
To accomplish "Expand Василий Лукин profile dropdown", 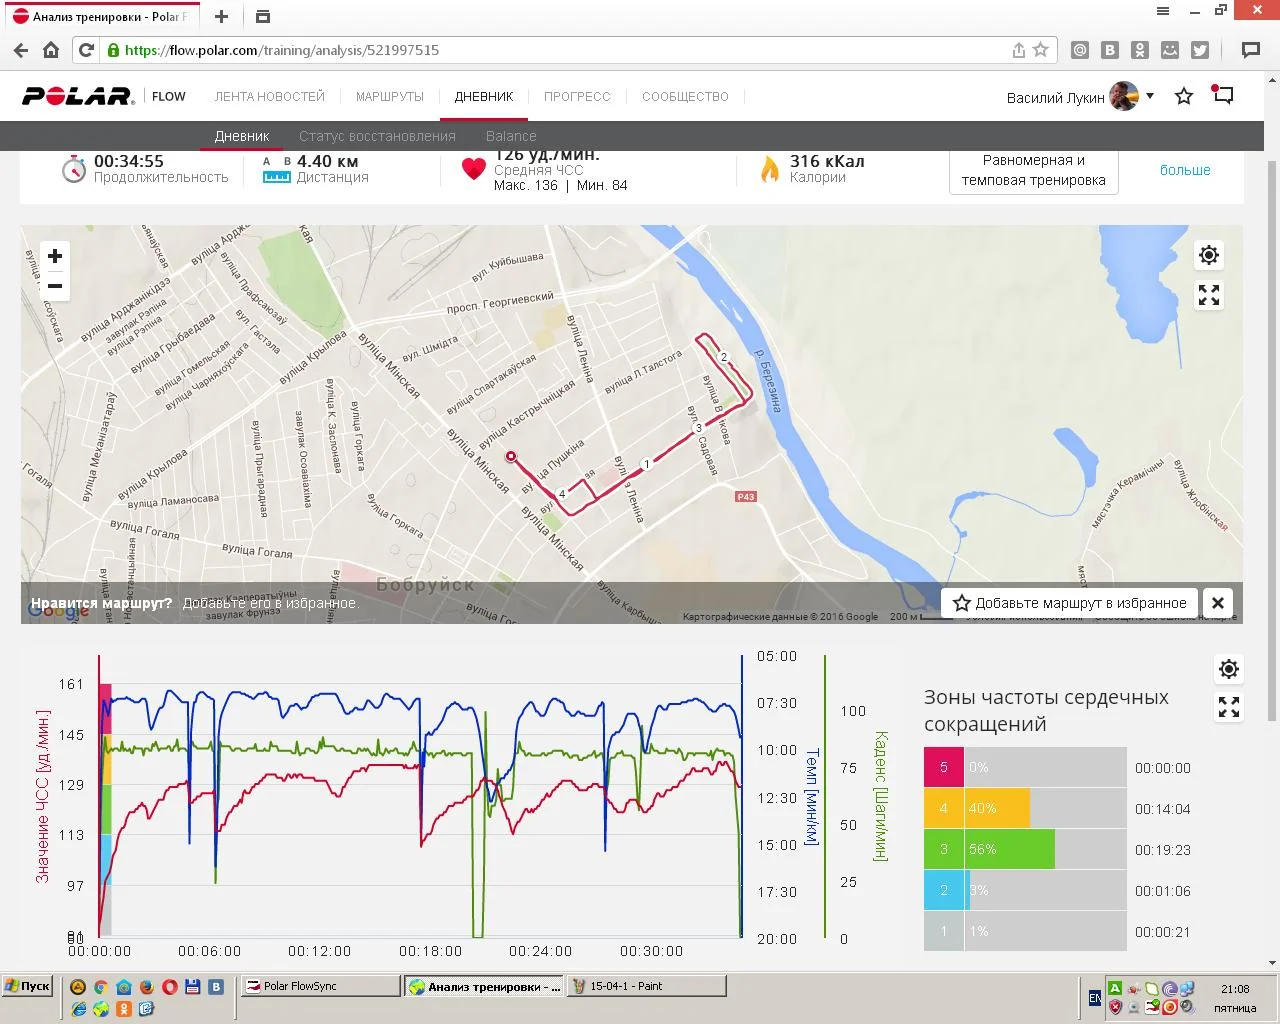I will pyautogui.click(x=1150, y=96).
